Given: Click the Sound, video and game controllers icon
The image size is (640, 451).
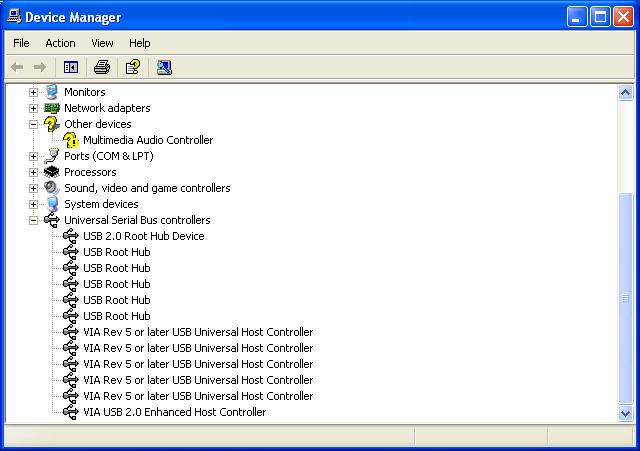Looking at the screenshot, I should point(52,188).
